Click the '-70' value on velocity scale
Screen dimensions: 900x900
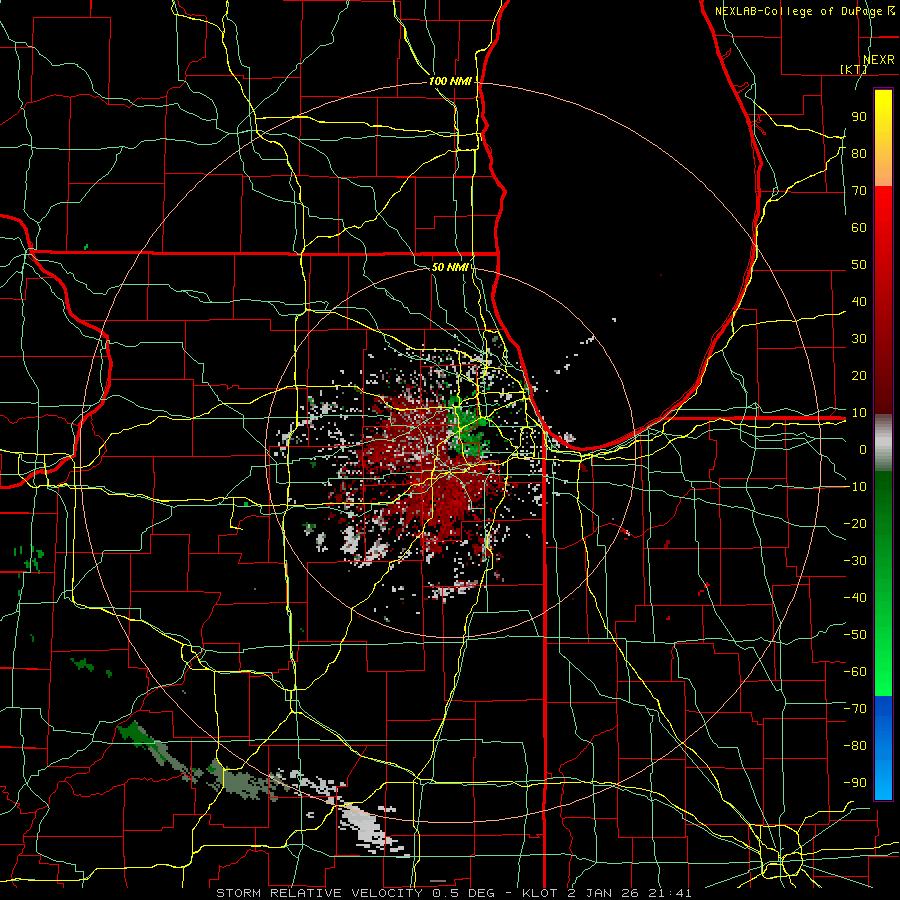(855, 708)
